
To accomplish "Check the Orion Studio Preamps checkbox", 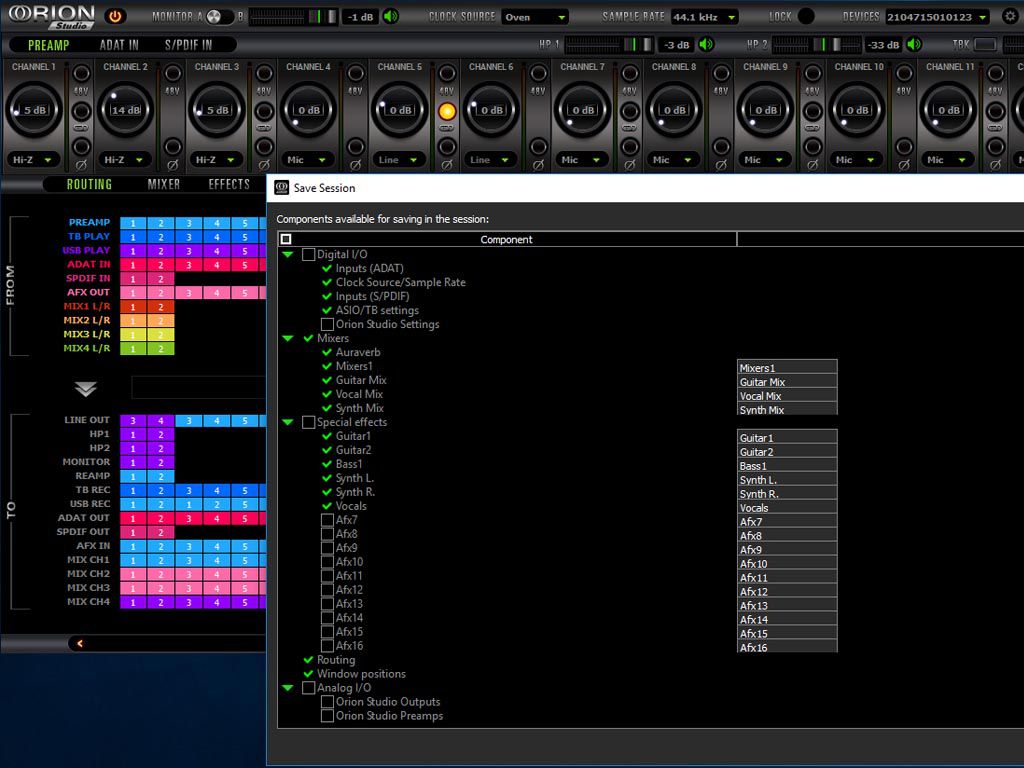I will click(x=327, y=716).
